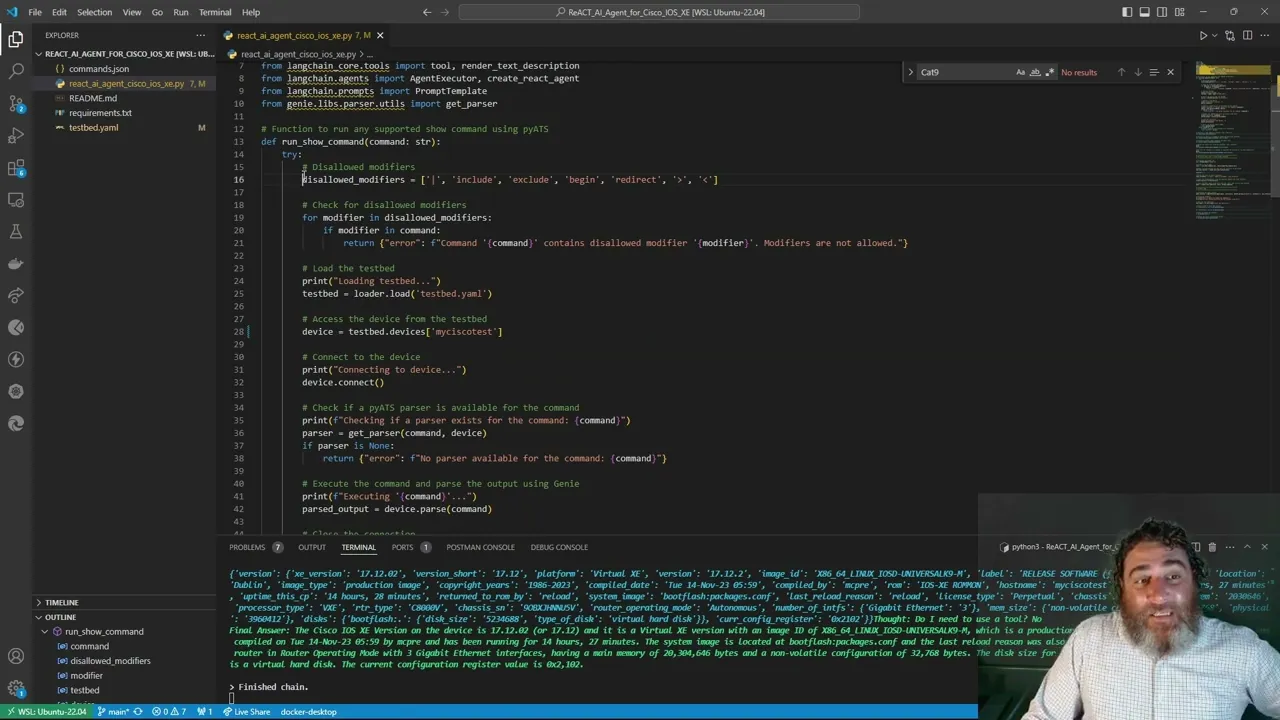This screenshot has width=1280, height=720.
Task: Toggle Use Regular Expression in Find widget
Action: click(1050, 72)
